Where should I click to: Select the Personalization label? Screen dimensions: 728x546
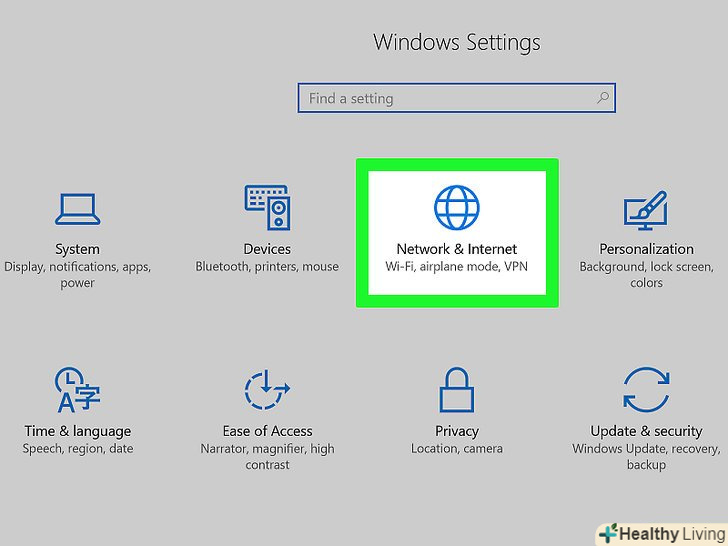coord(646,249)
